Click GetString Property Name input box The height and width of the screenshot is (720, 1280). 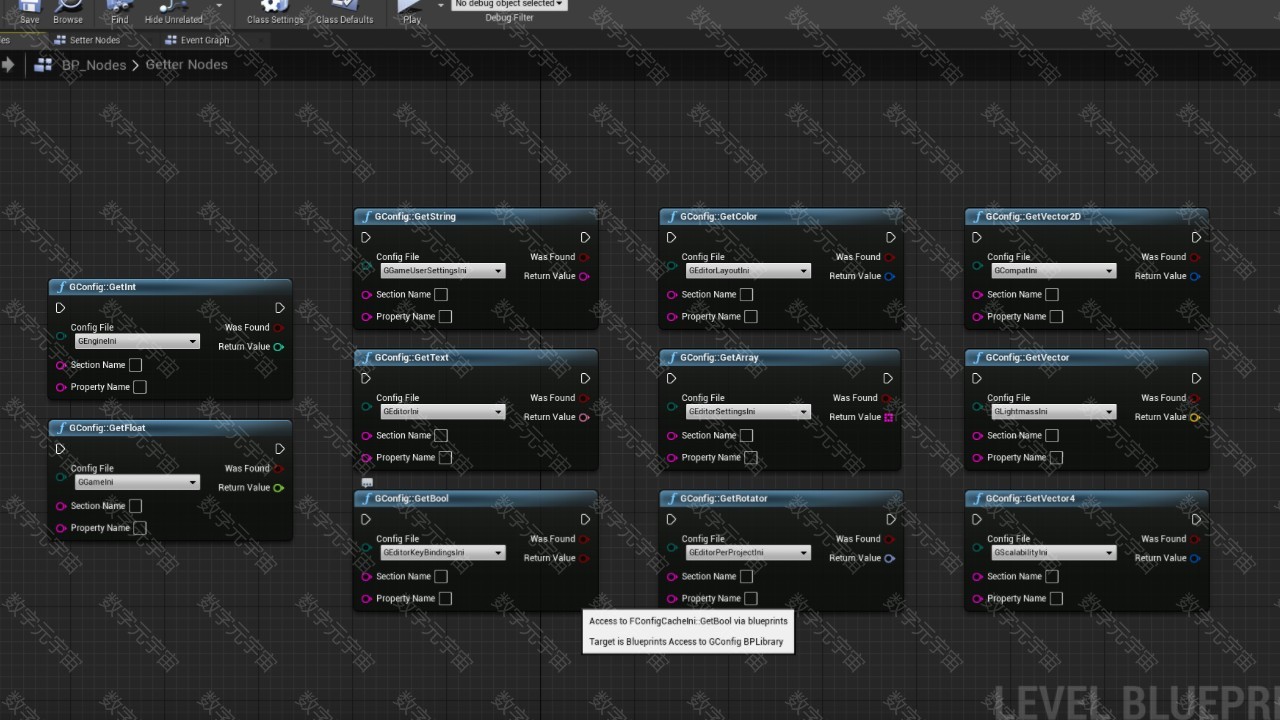[445, 317]
